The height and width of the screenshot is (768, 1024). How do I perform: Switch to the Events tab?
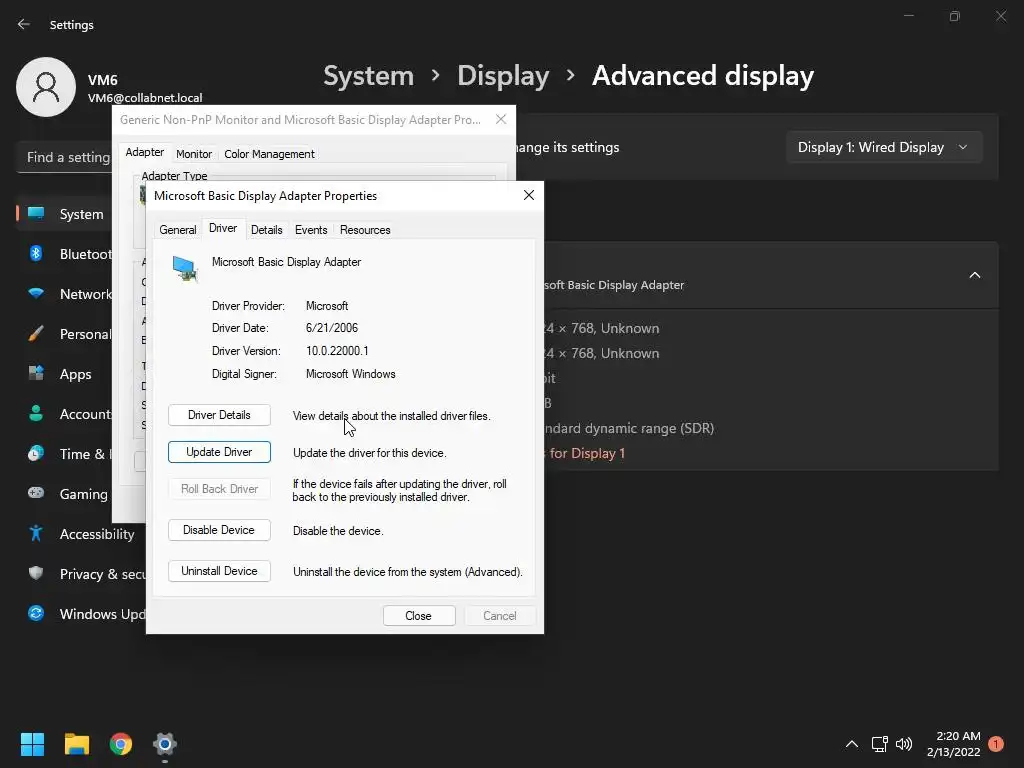click(311, 230)
